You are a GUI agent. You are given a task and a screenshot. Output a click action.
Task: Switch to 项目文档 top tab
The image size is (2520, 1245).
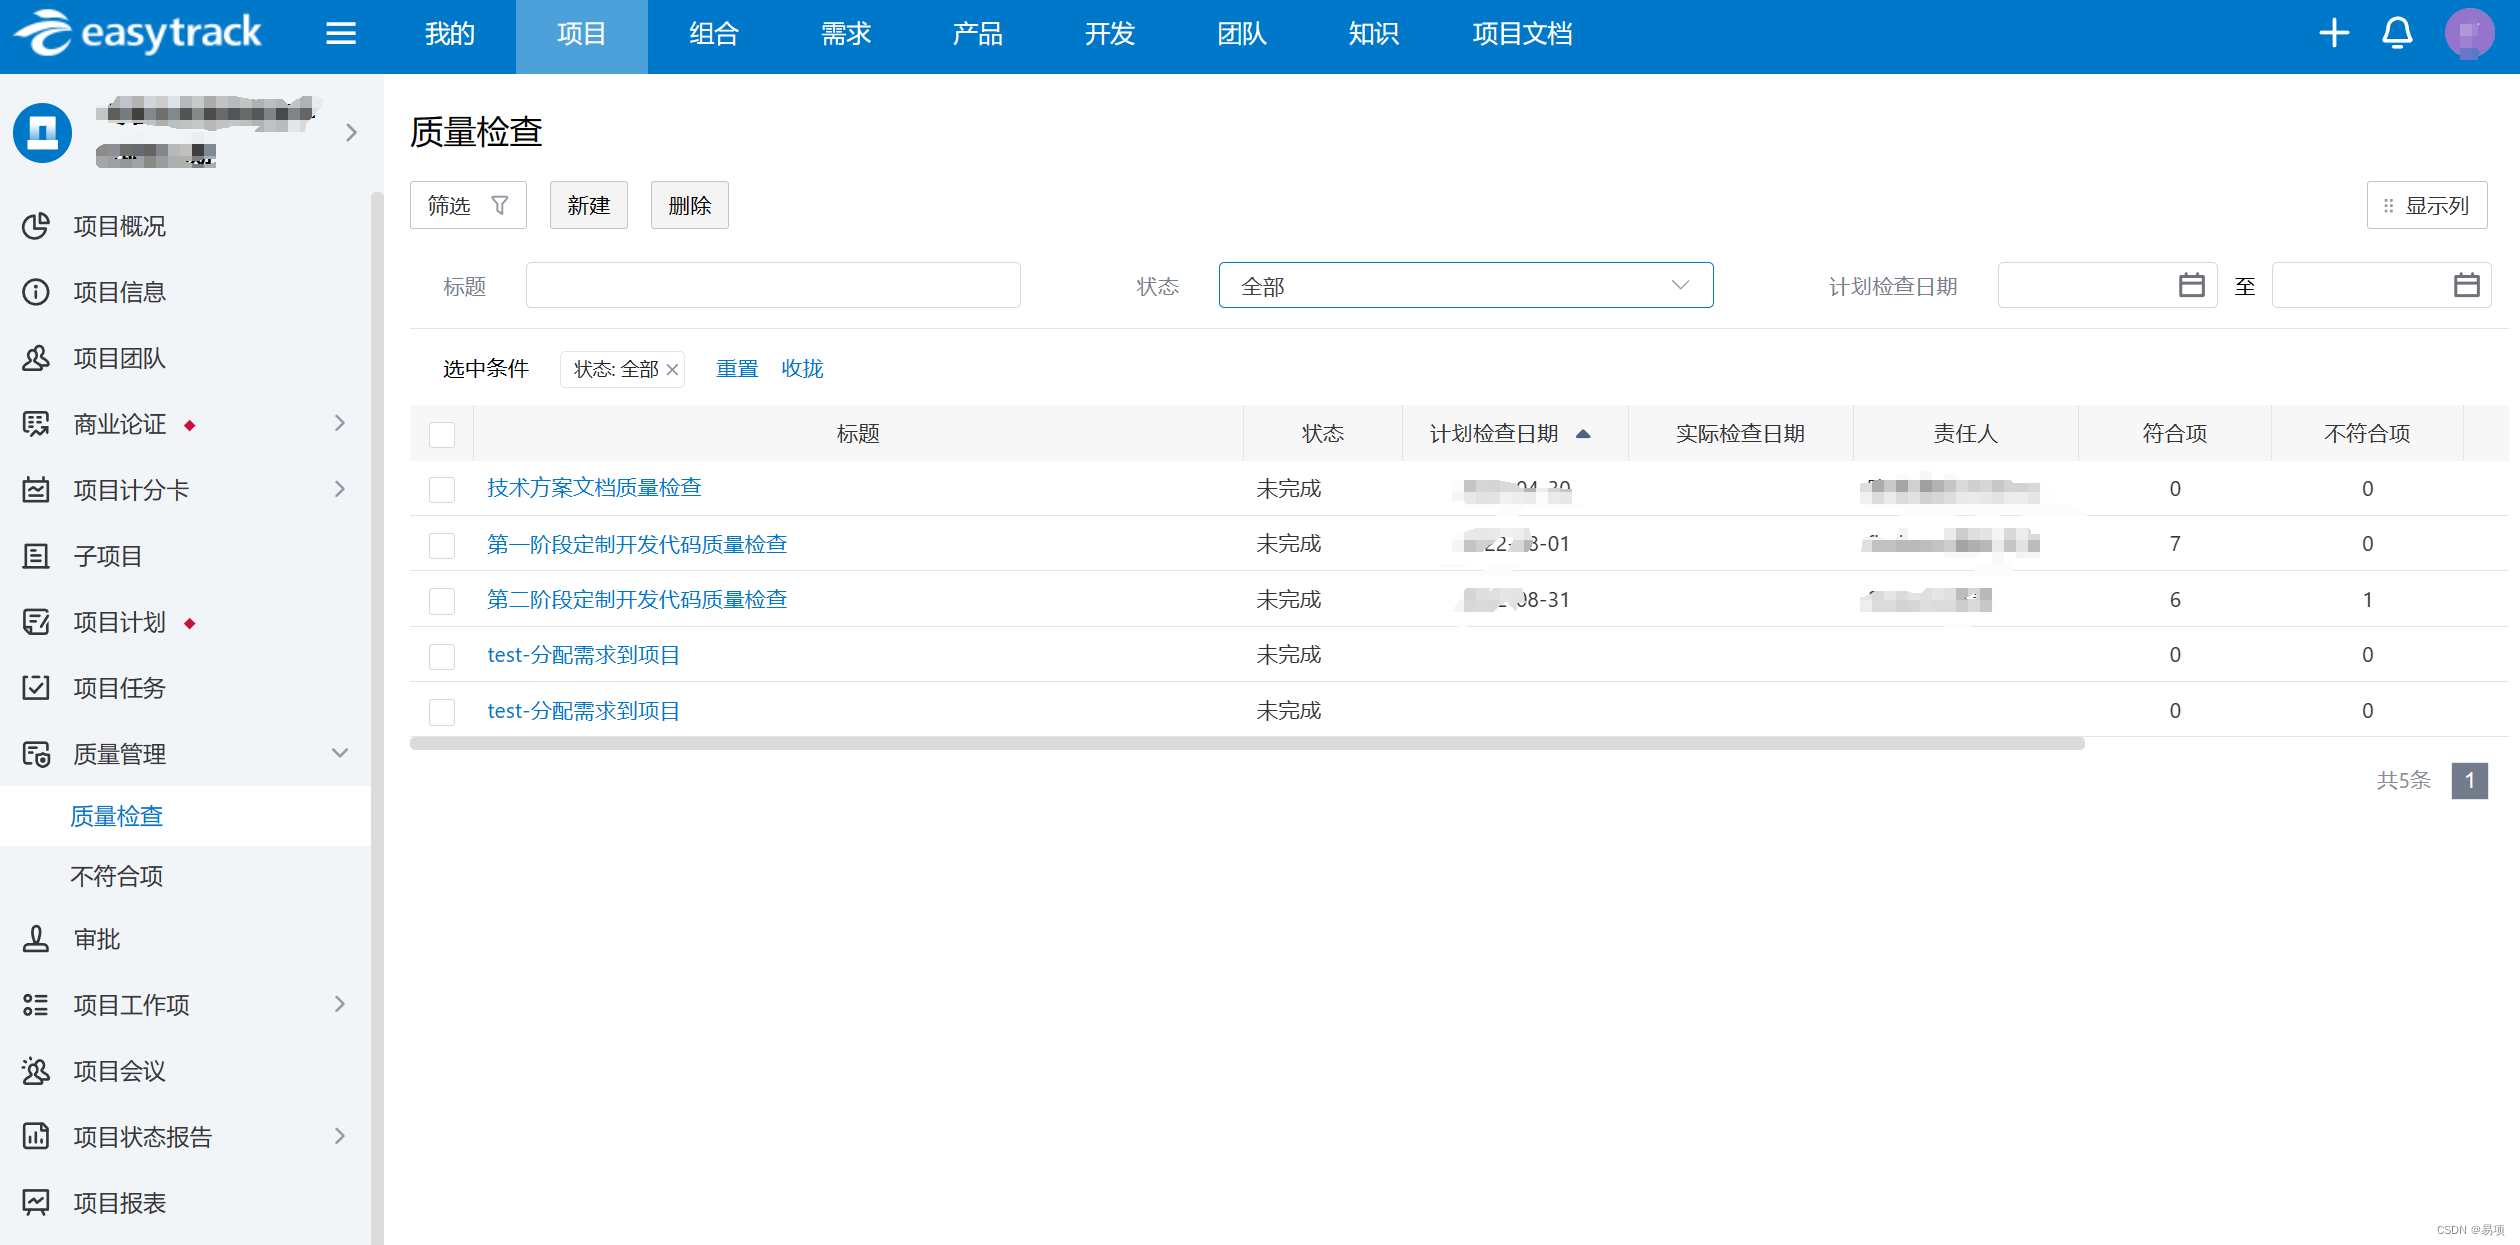tap(1522, 34)
